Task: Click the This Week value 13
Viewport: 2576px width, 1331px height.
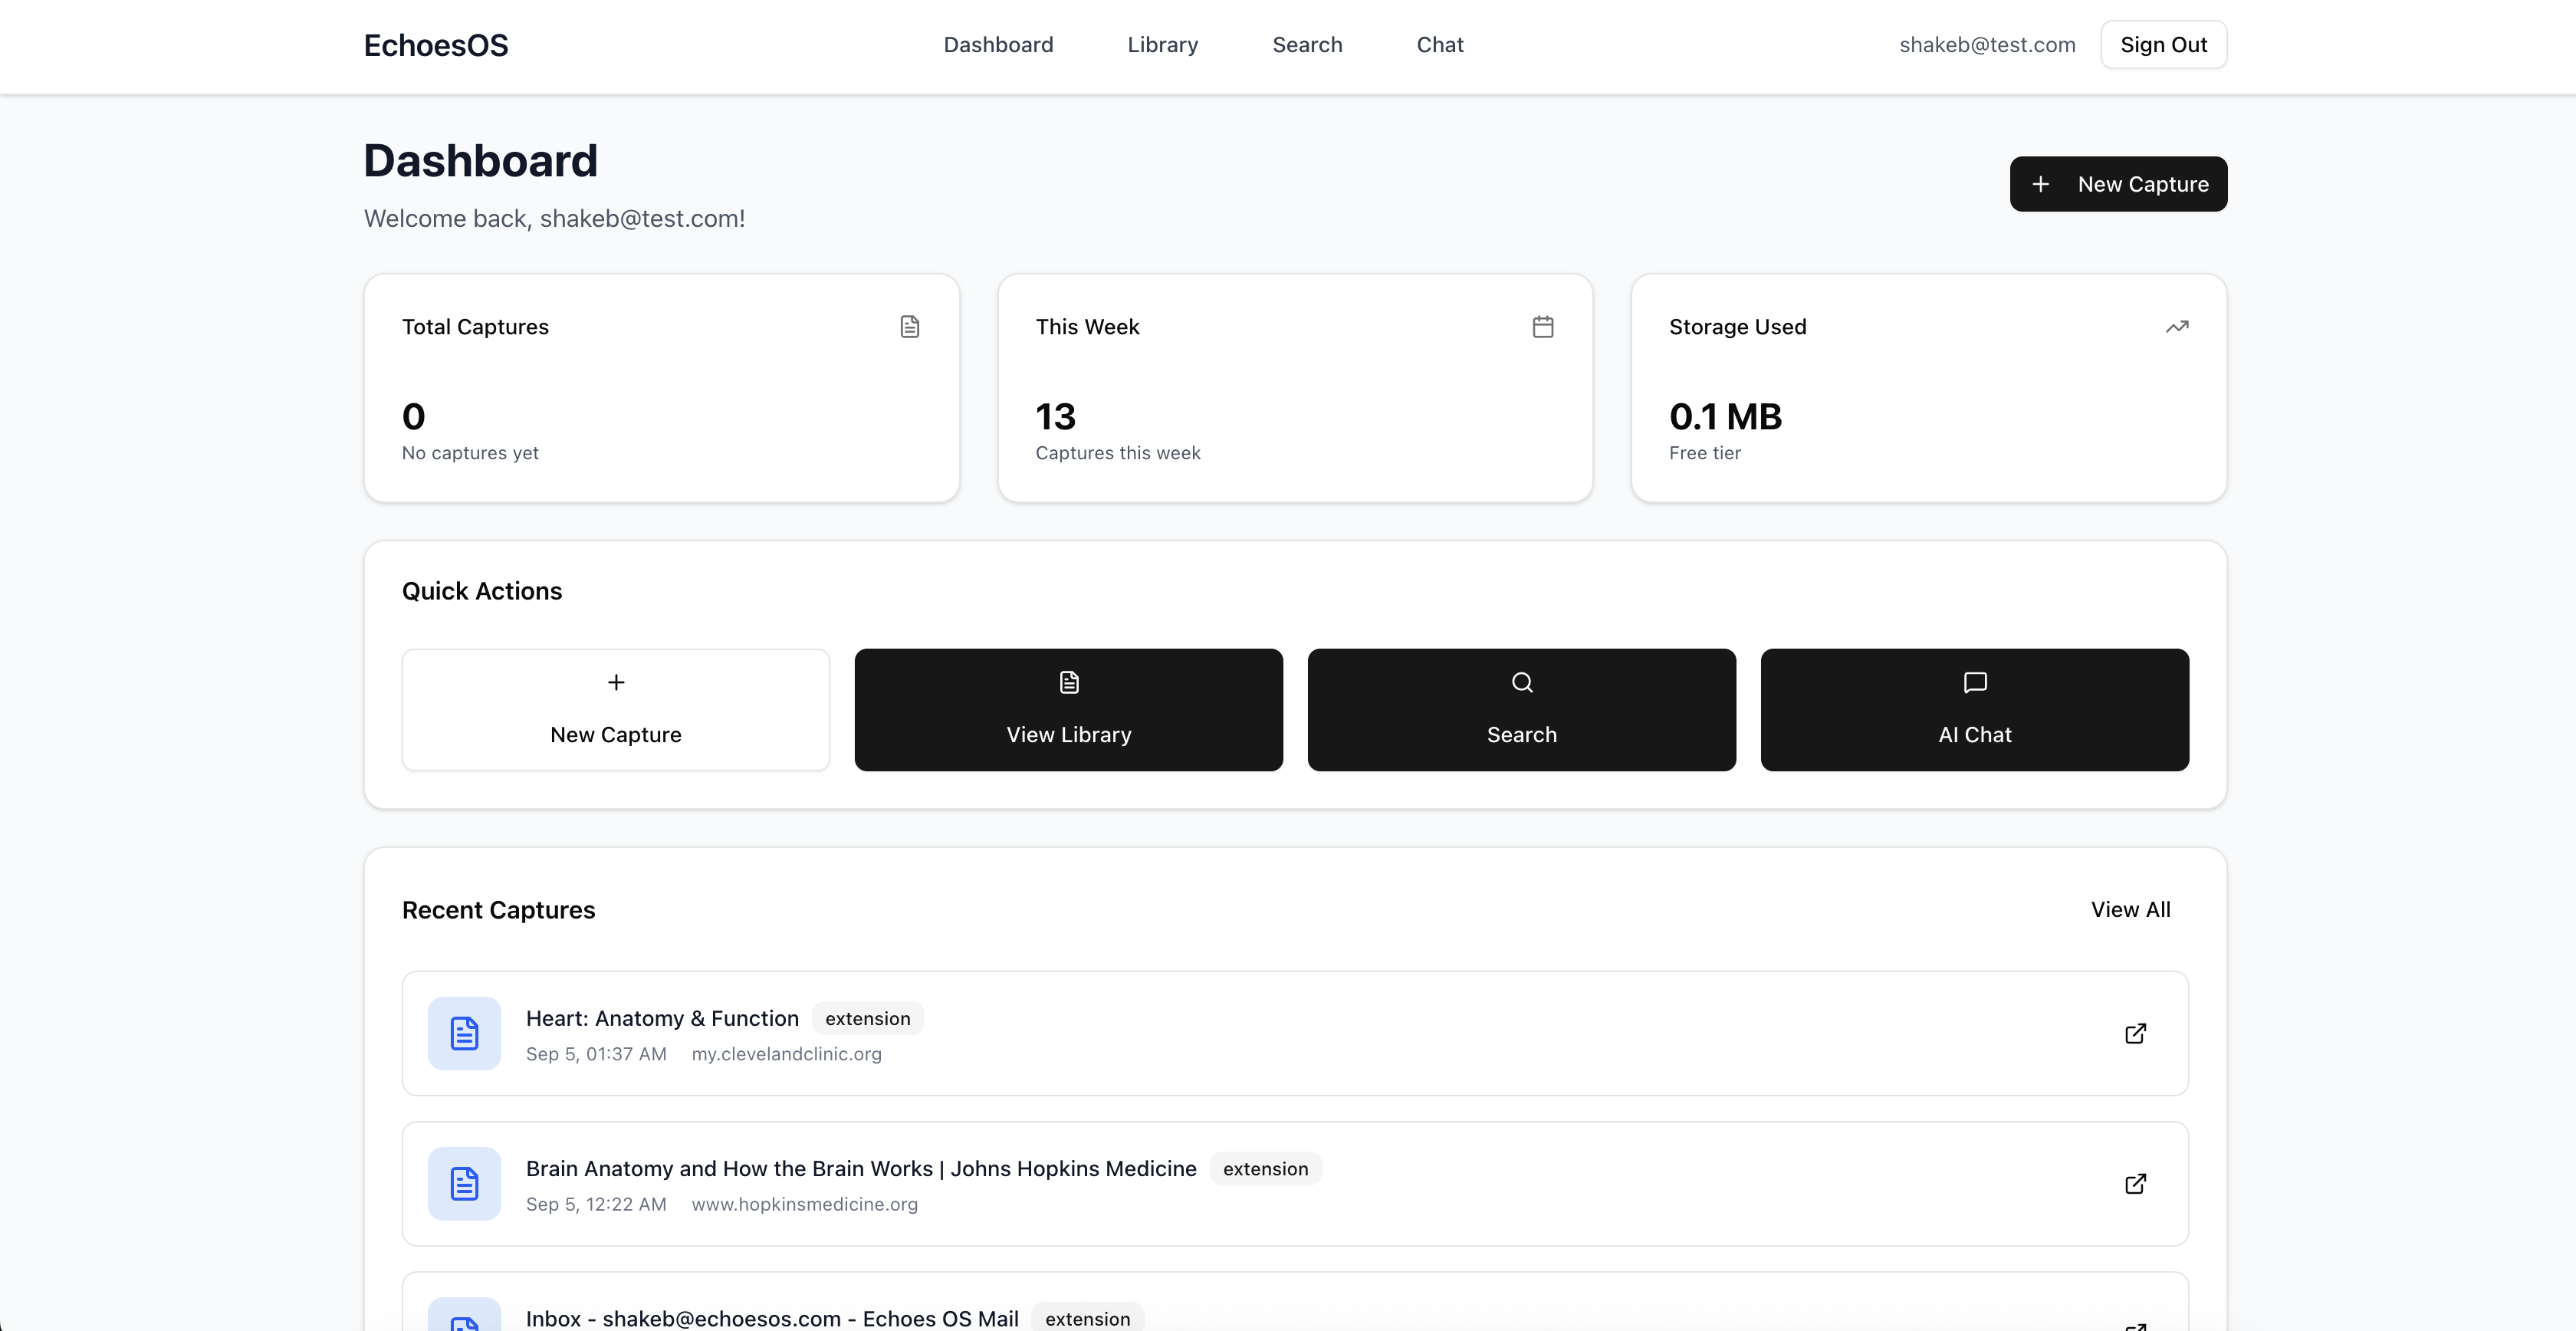Action: coord(1055,416)
